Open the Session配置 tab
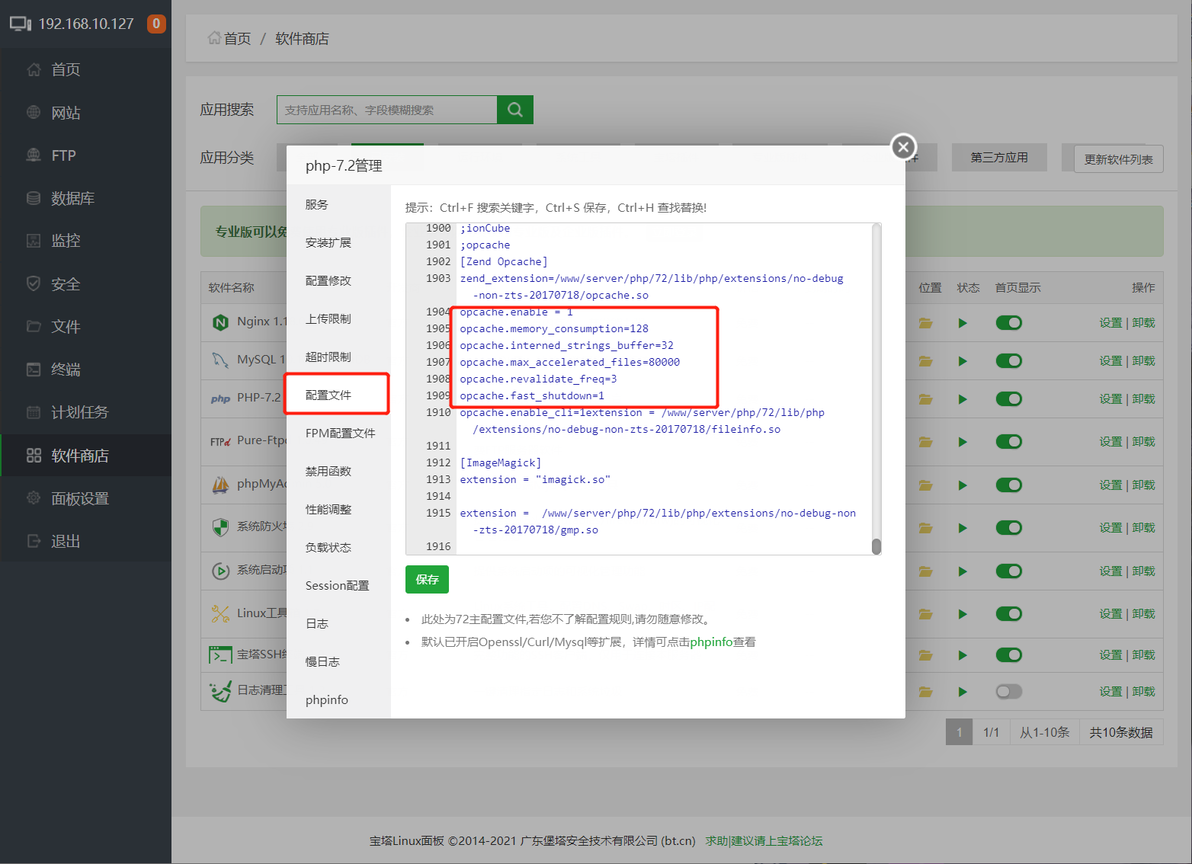Image resolution: width=1192 pixels, height=864 pixels. click(337, 585)
